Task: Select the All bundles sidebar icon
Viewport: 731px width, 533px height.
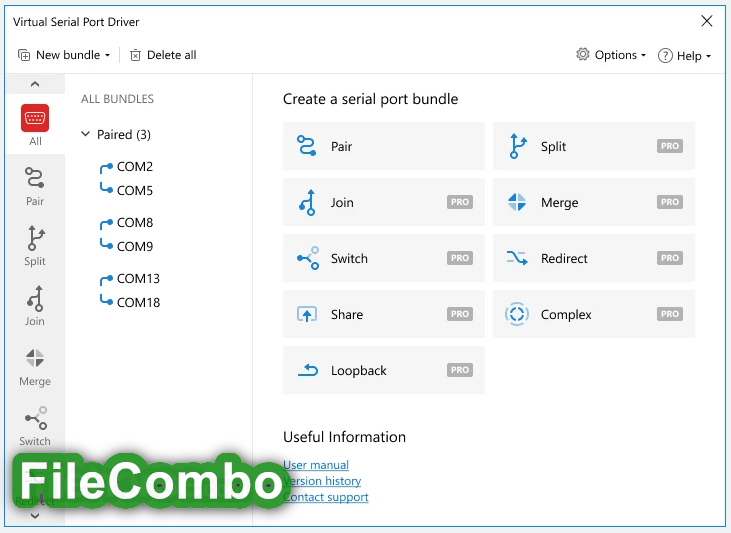Action: [35, 125]
